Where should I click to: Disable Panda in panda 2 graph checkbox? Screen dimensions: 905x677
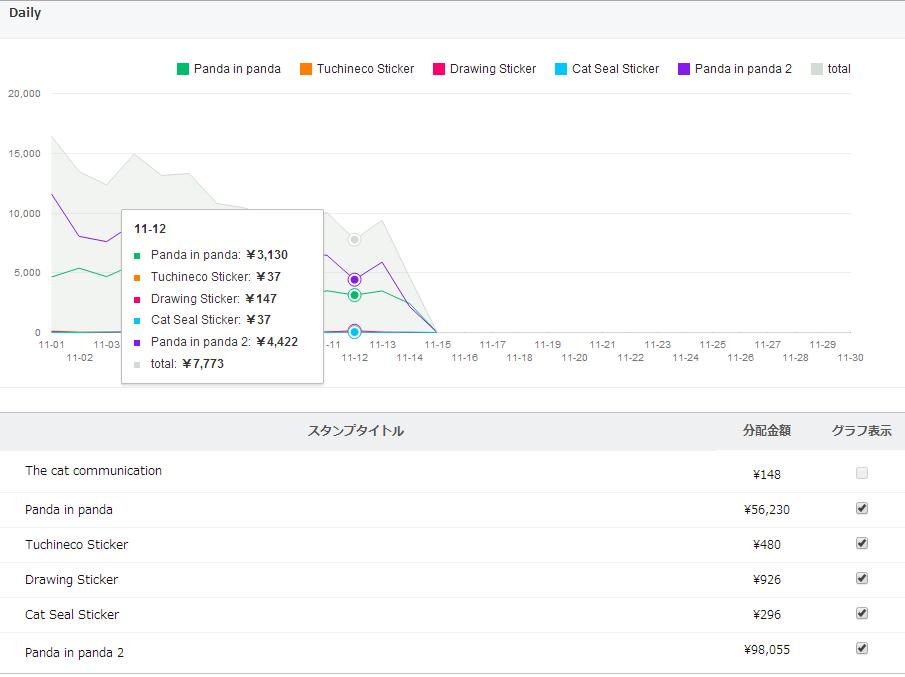point(862,648)
